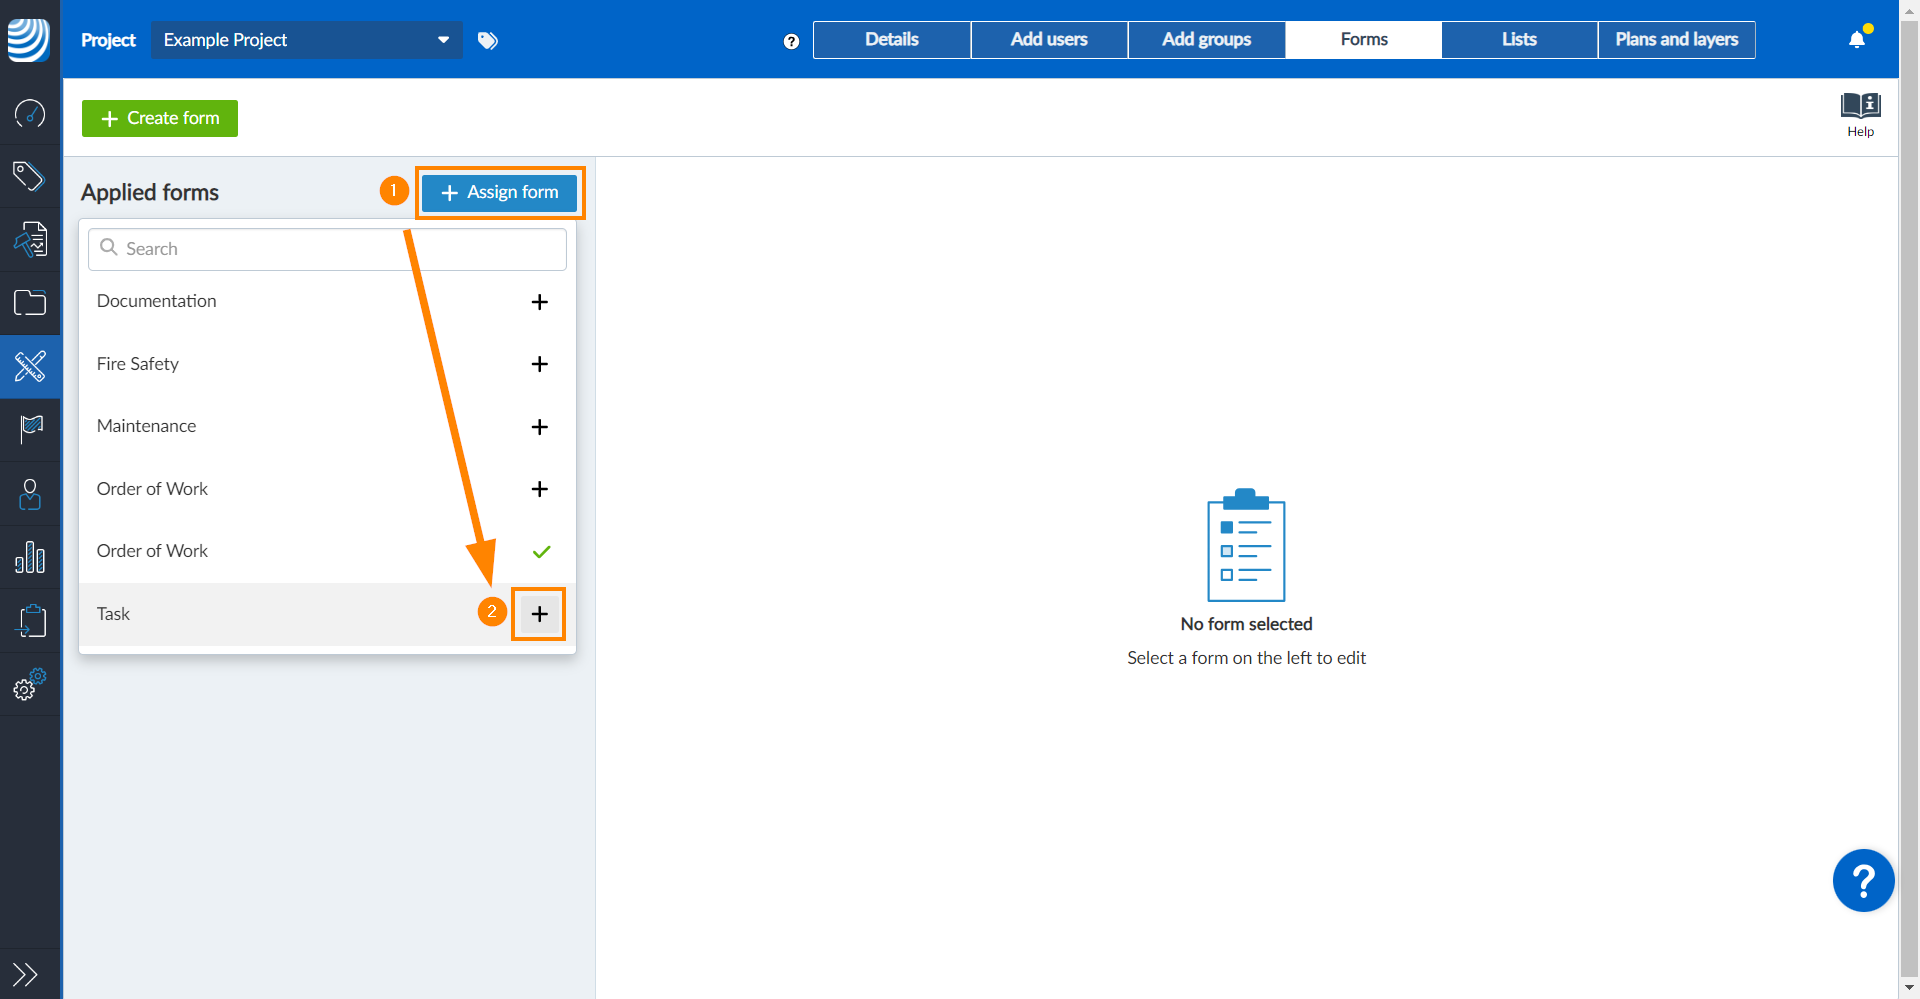This screenshot has height=999, width=1920.
Task: Click the tags icon in left sidebar
Action: [30, 176]
